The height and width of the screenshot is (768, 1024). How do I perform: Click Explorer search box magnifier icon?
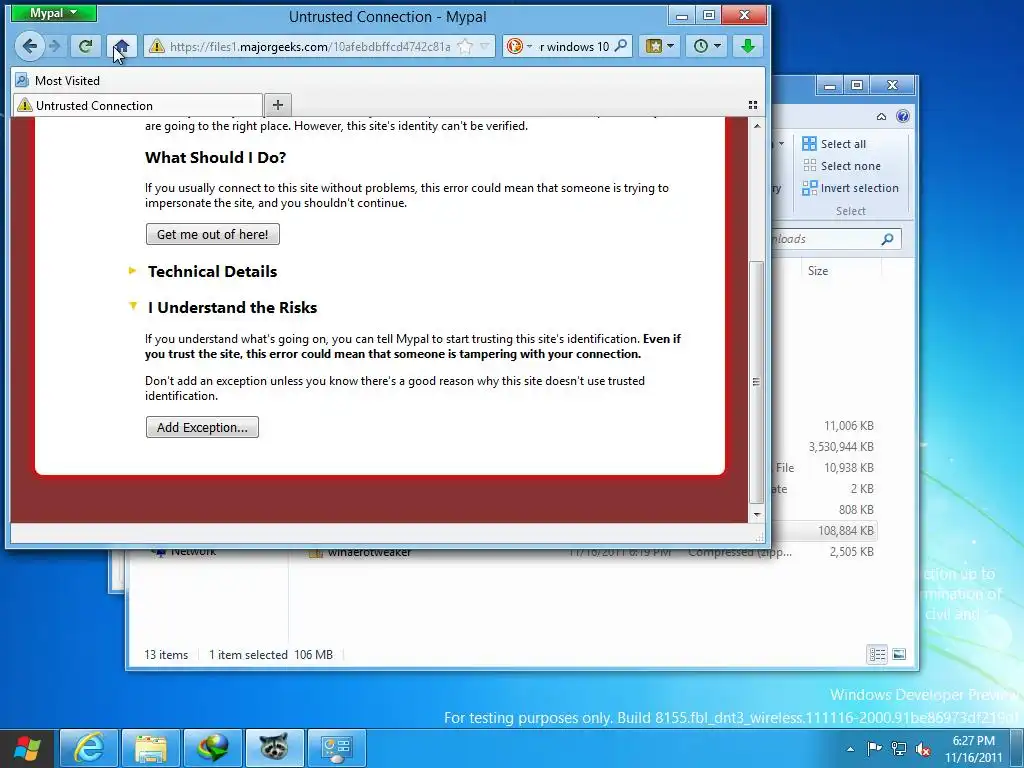pyautogui.click(x=887, y=239)
